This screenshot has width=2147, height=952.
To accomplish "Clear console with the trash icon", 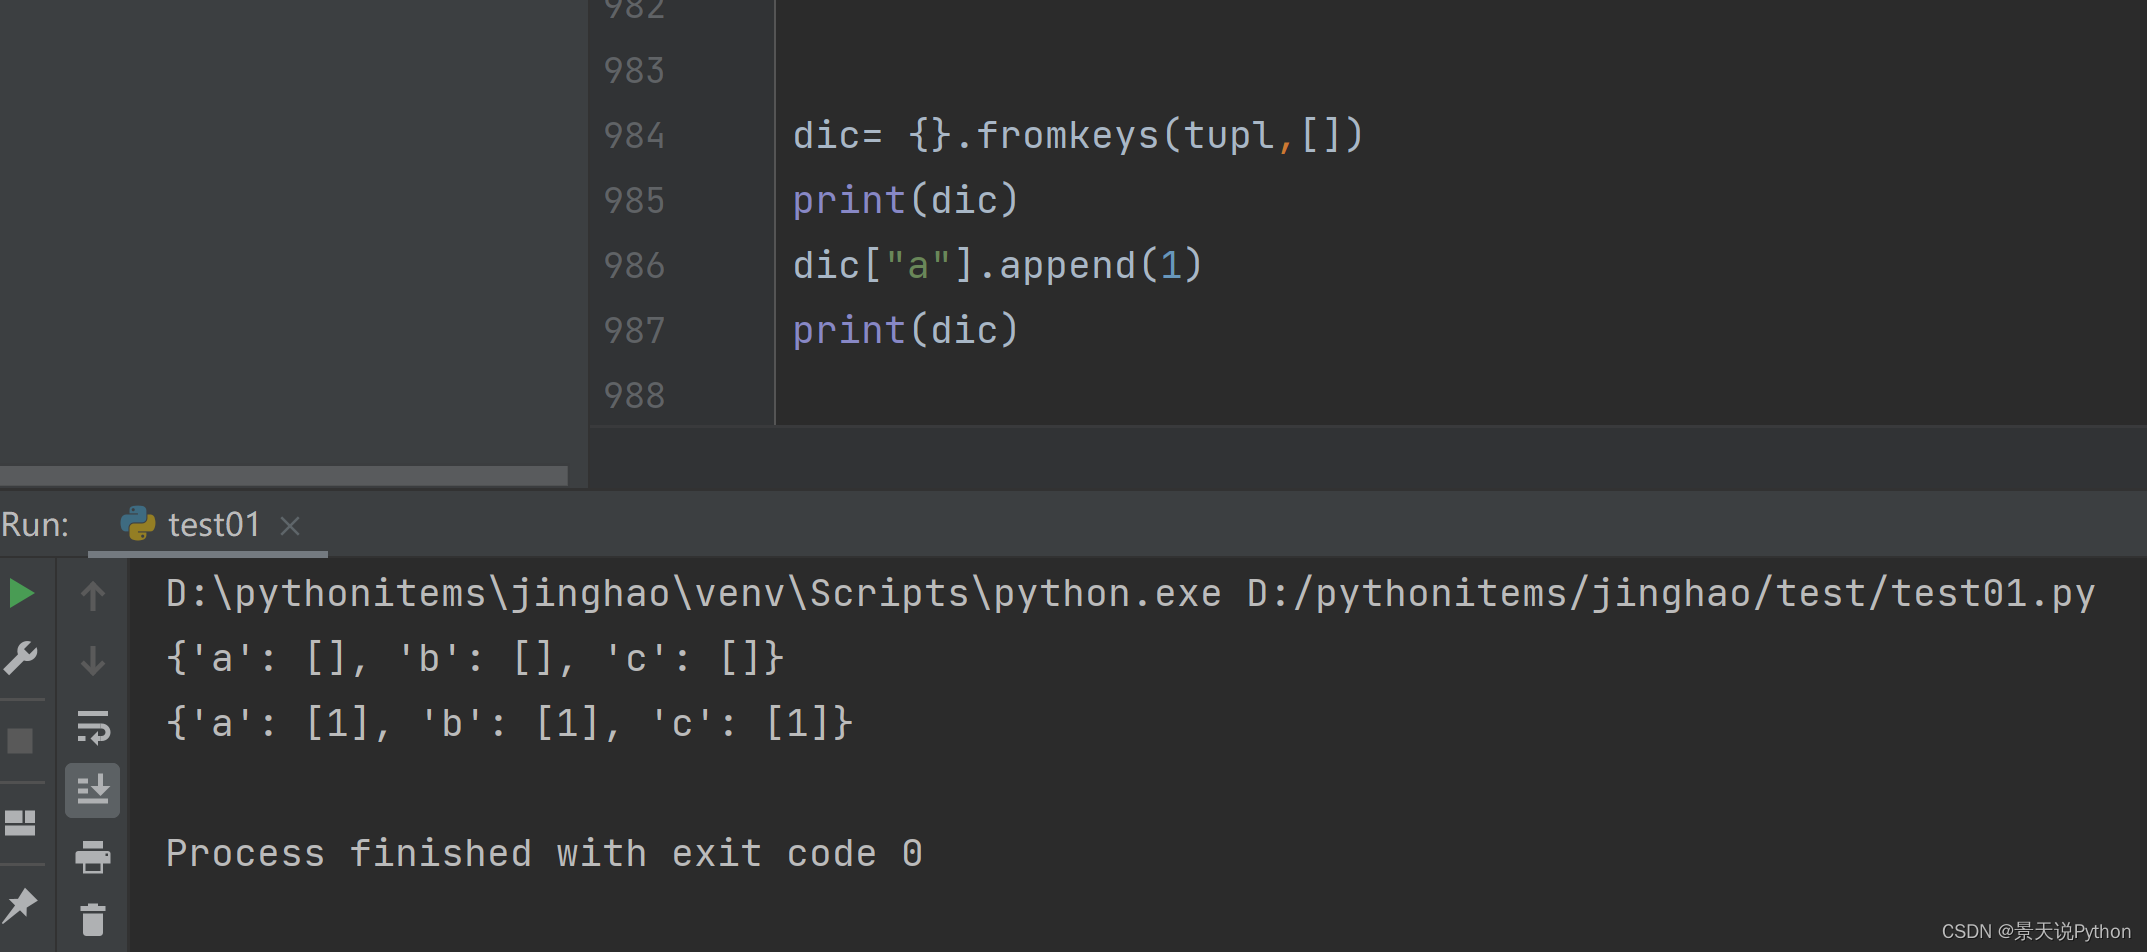I will (93, 920).
